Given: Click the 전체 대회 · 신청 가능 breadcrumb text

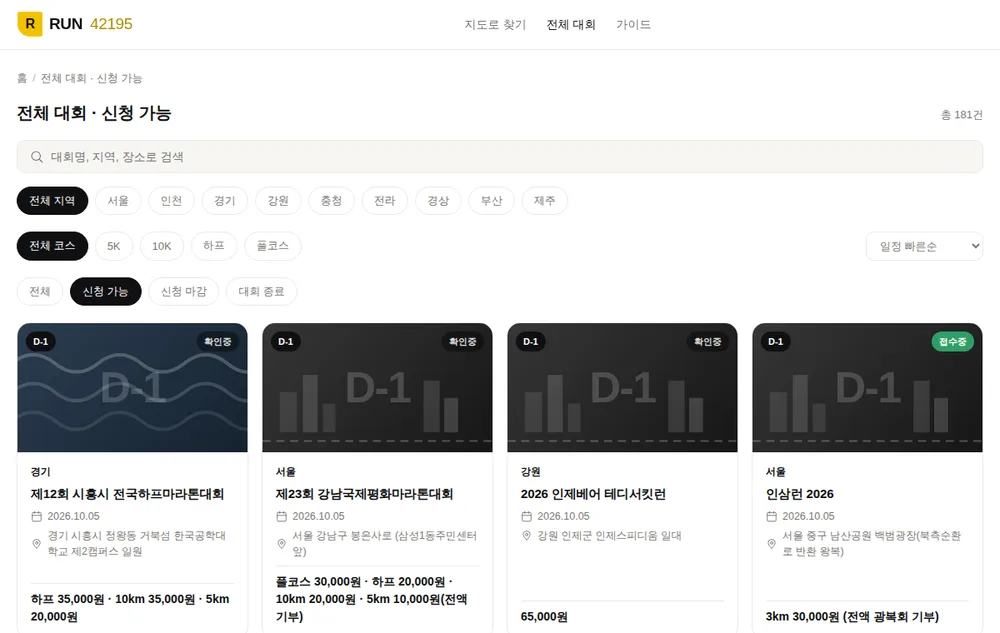Looking at the screenshot, I should pos(91,78).
